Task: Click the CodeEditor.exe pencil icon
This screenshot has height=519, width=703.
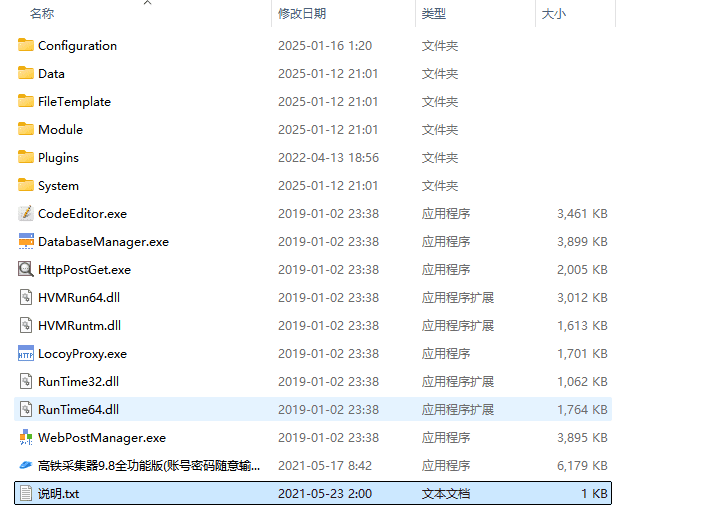Action: coord(26,213)
